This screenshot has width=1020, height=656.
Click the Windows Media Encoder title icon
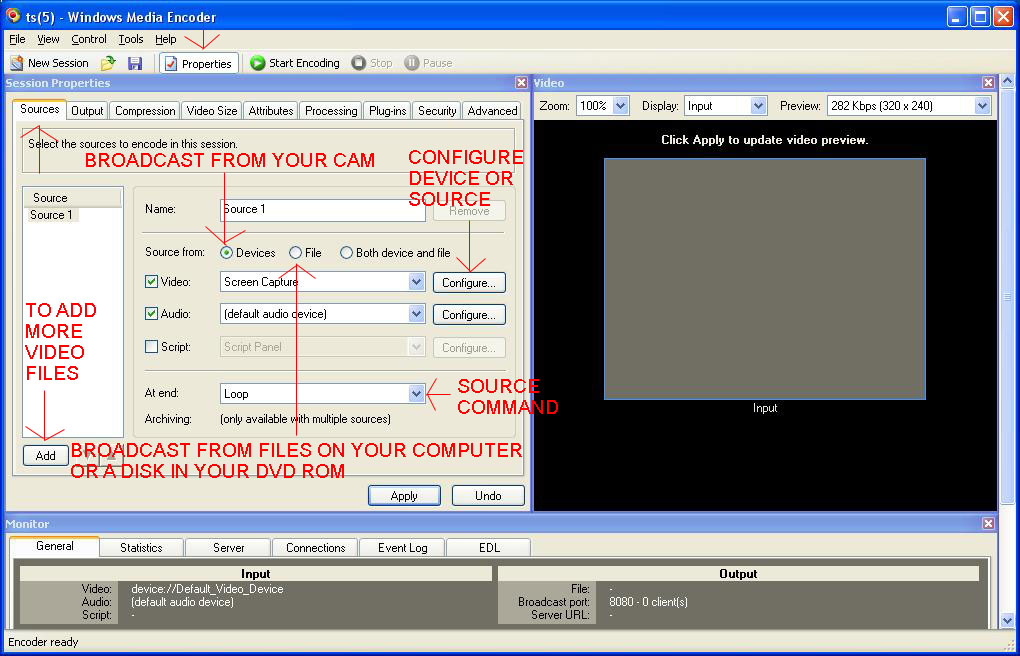click(x=13, y=16)
